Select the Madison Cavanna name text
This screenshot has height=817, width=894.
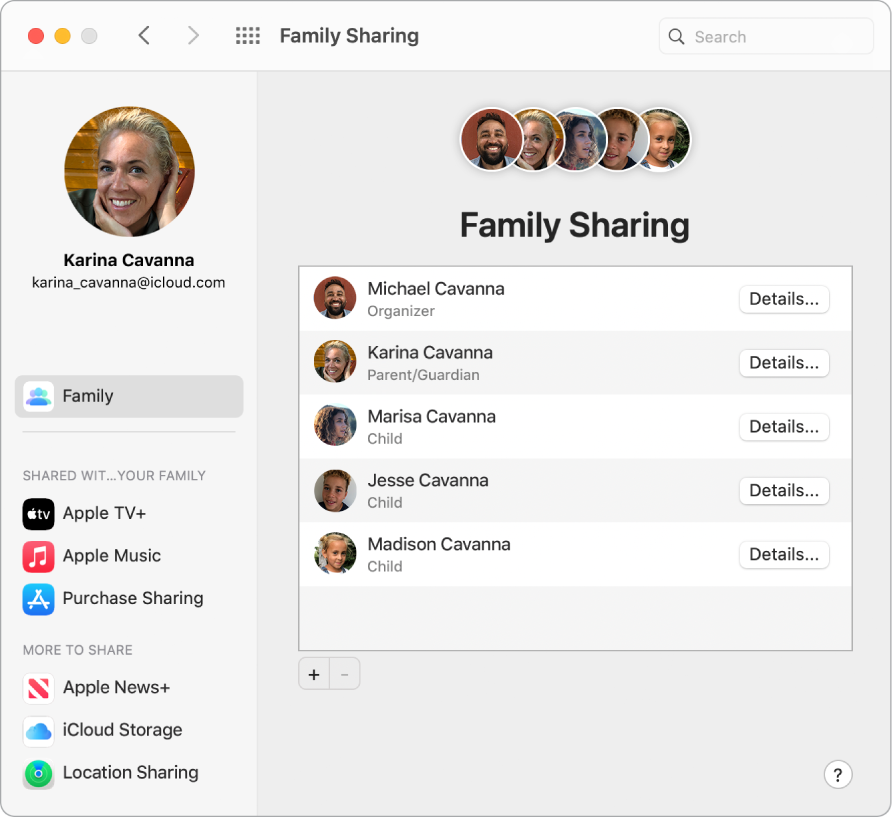(439, 544)
